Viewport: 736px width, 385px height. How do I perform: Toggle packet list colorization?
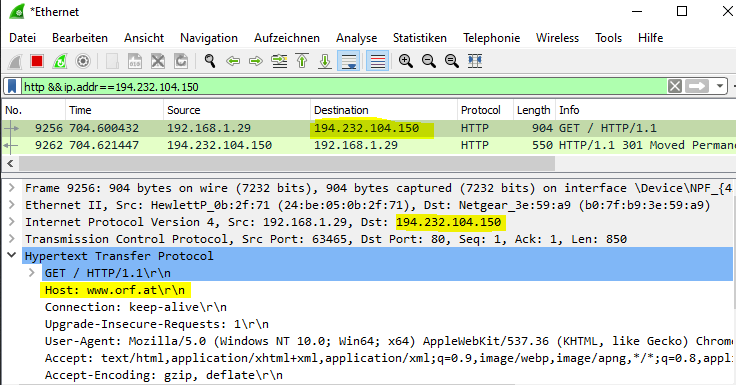click(377, 62)
